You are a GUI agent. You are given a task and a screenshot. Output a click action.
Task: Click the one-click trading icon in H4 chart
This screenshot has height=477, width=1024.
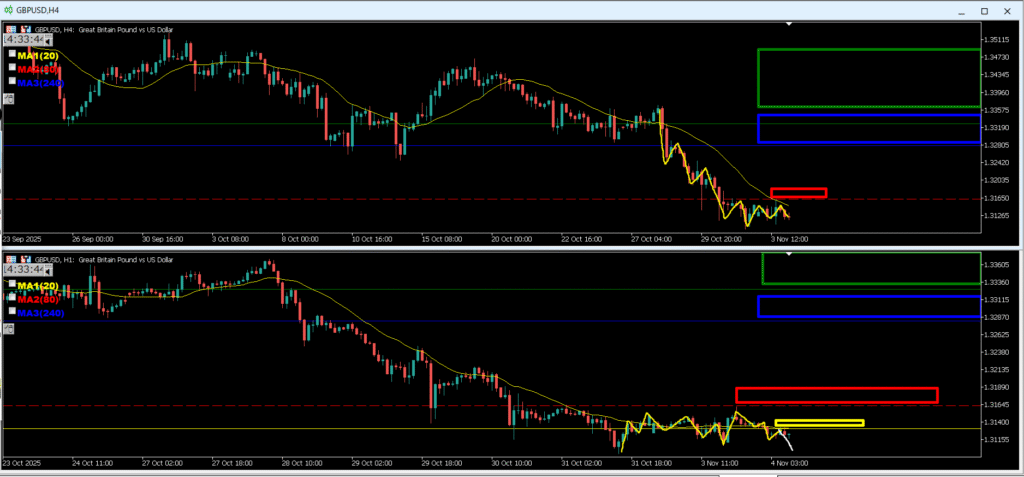25,30
